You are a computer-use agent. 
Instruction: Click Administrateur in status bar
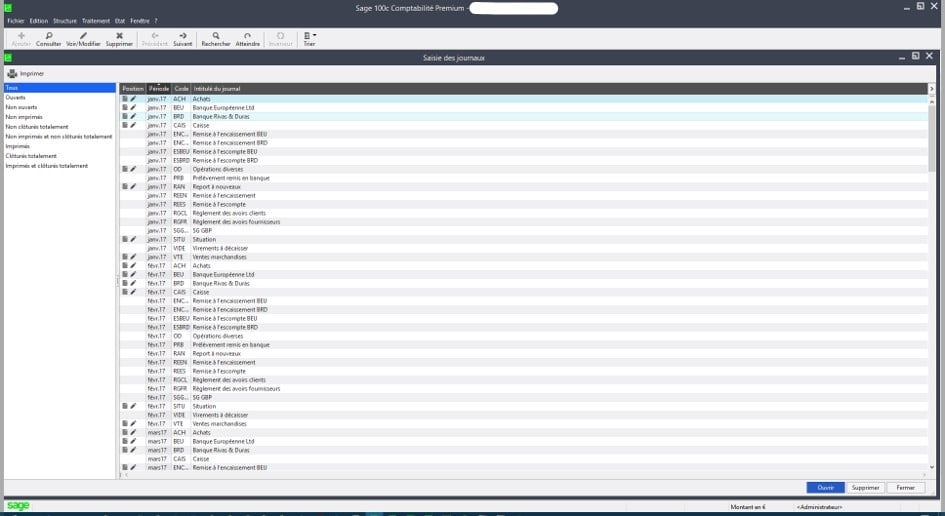click(x=819, y=507)
